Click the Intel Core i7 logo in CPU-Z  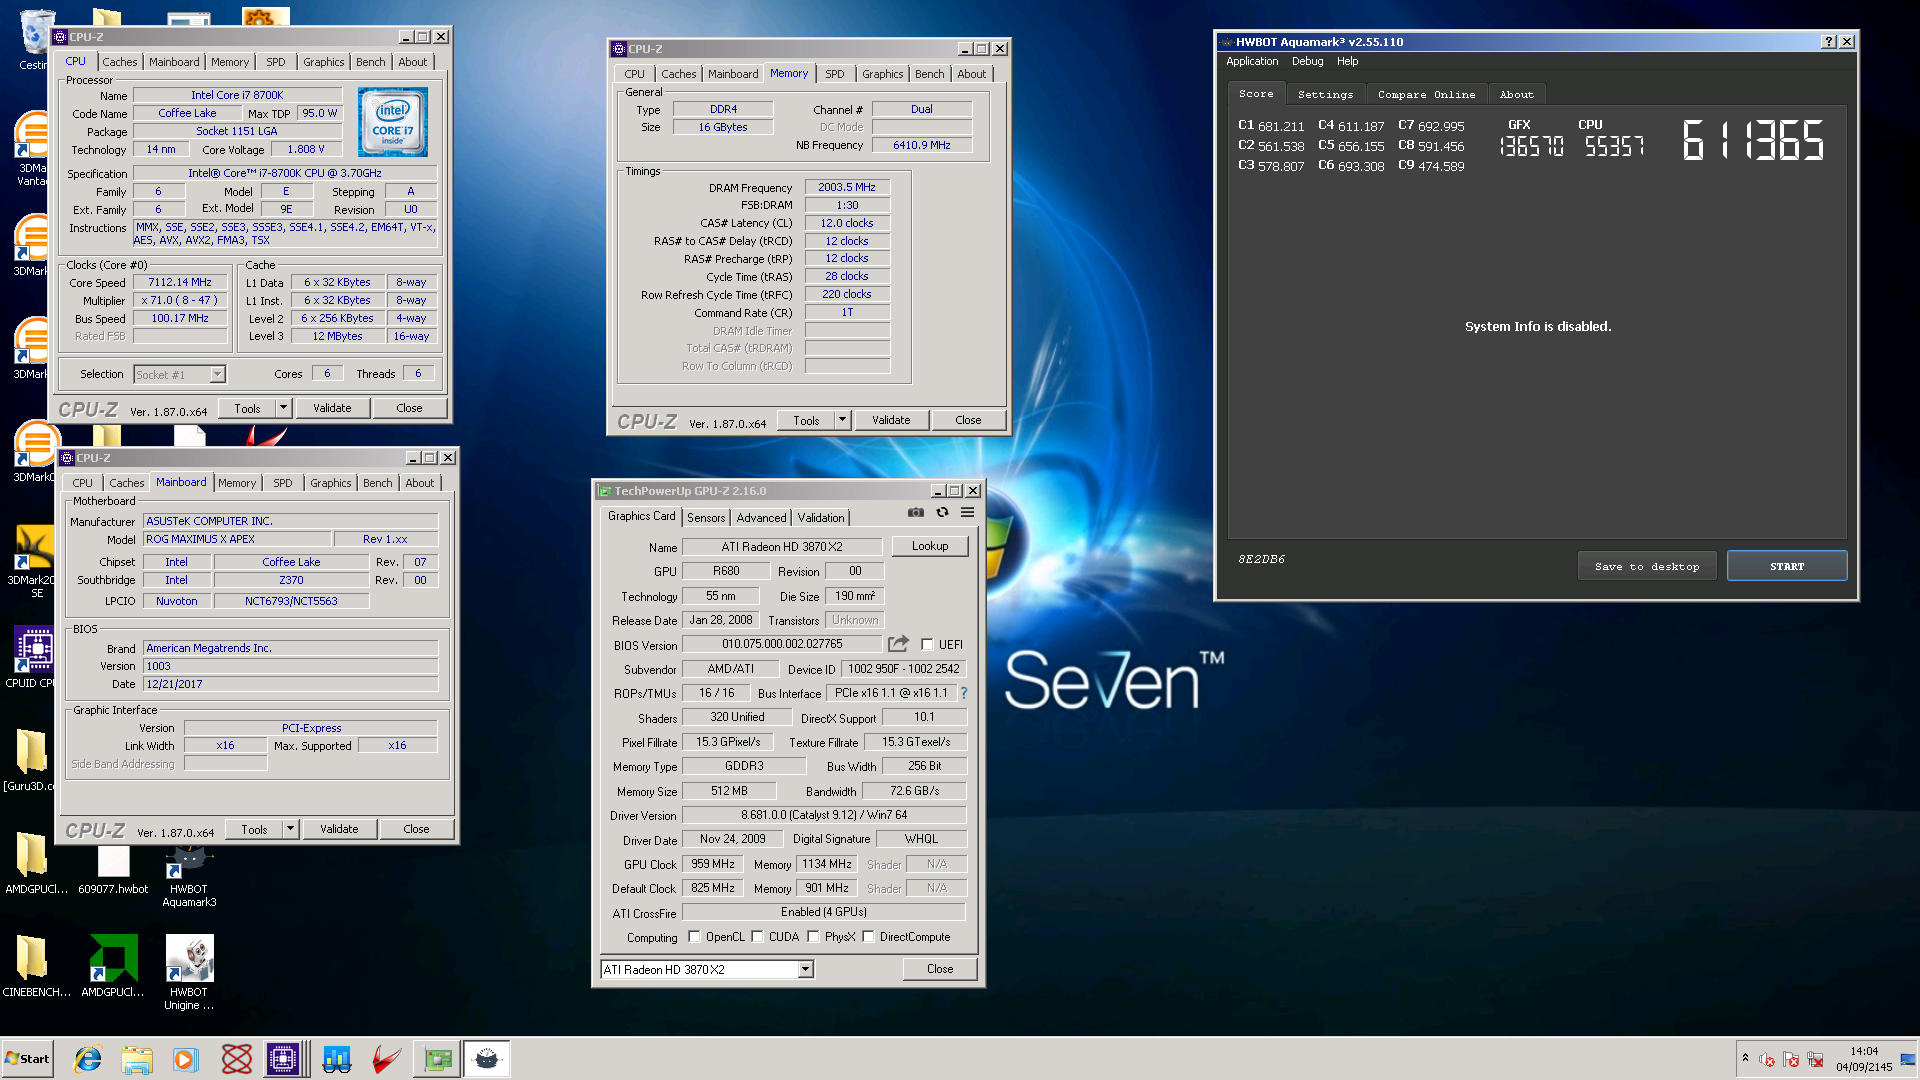393,122
